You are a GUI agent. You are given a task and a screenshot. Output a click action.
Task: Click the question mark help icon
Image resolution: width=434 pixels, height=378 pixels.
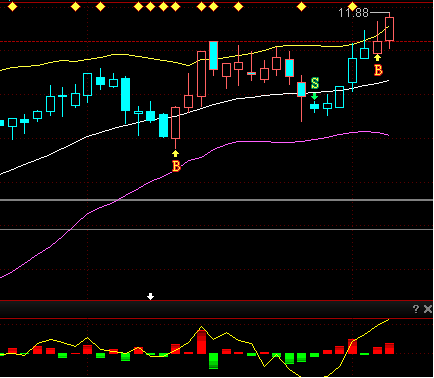point(416,309)
